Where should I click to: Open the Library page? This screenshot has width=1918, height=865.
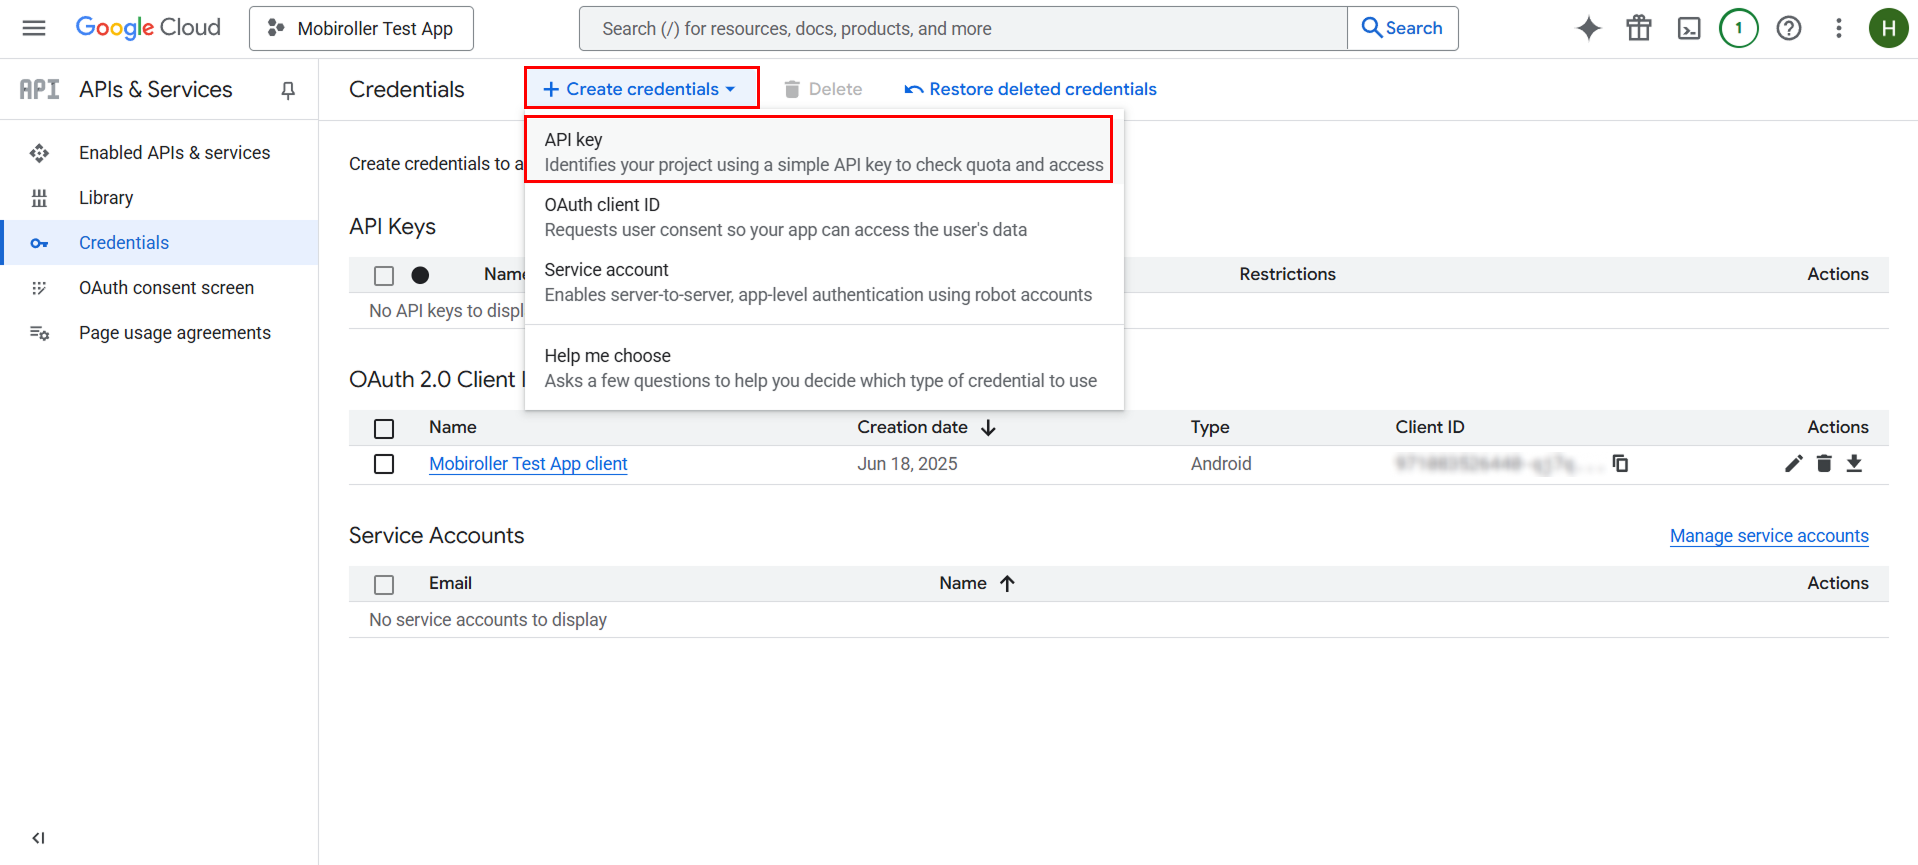click(106, 198)
